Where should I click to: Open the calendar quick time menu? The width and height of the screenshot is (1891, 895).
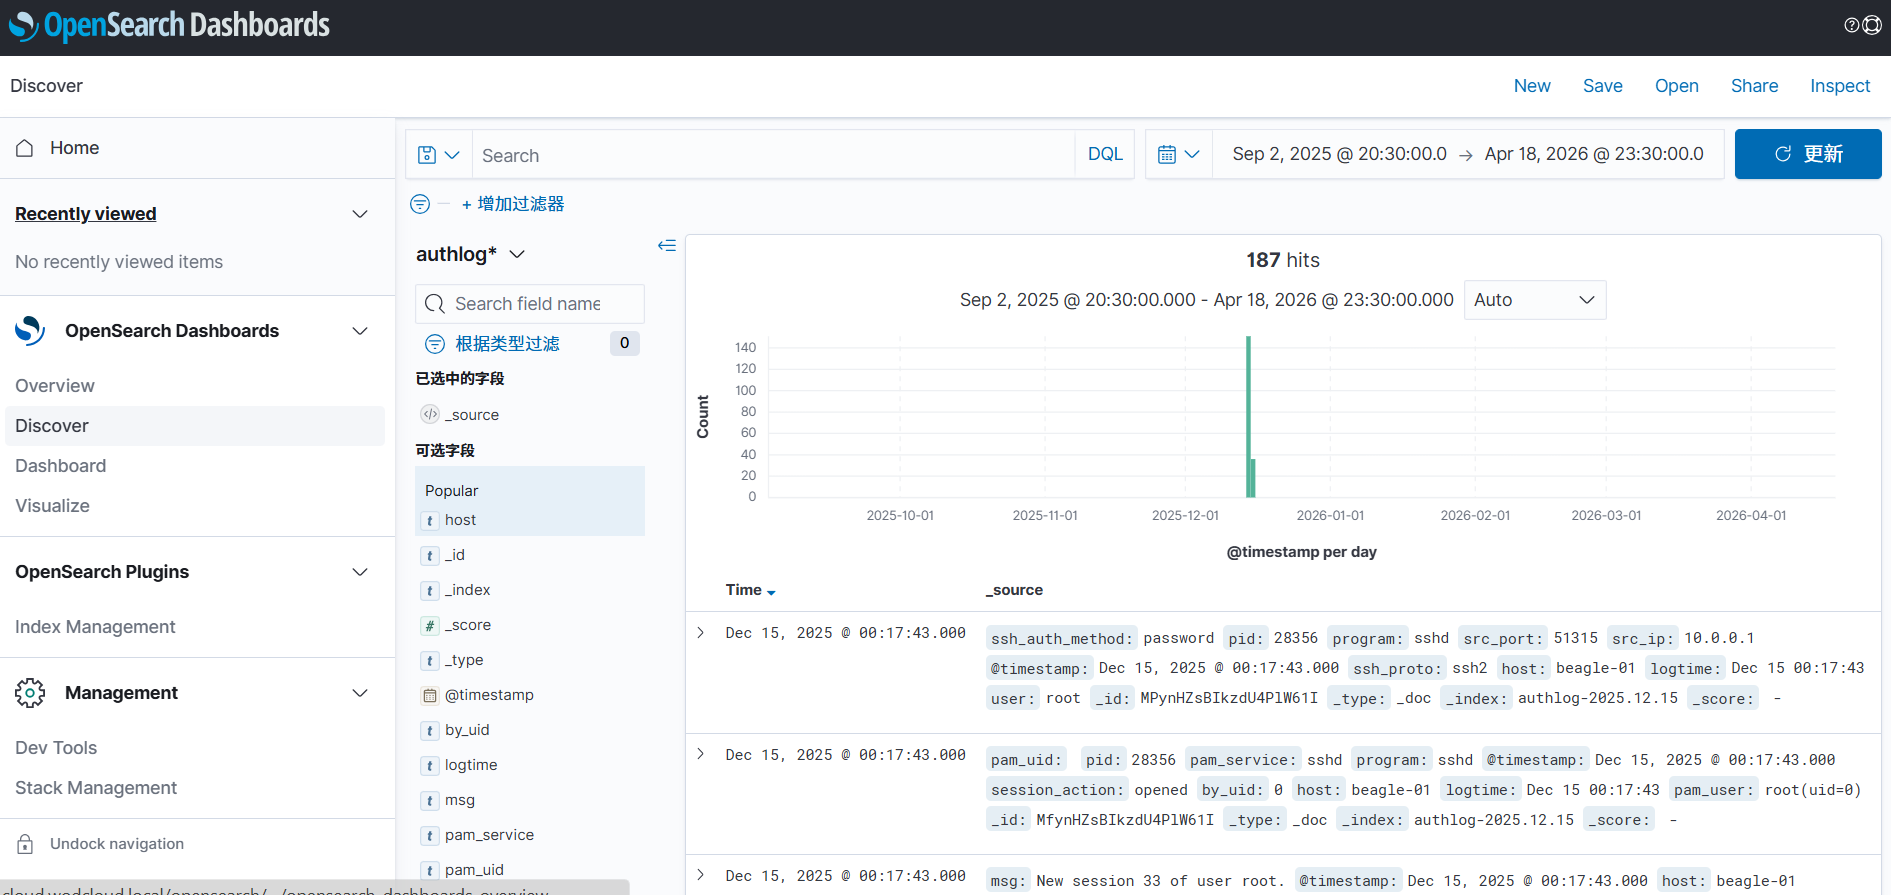1178,155
